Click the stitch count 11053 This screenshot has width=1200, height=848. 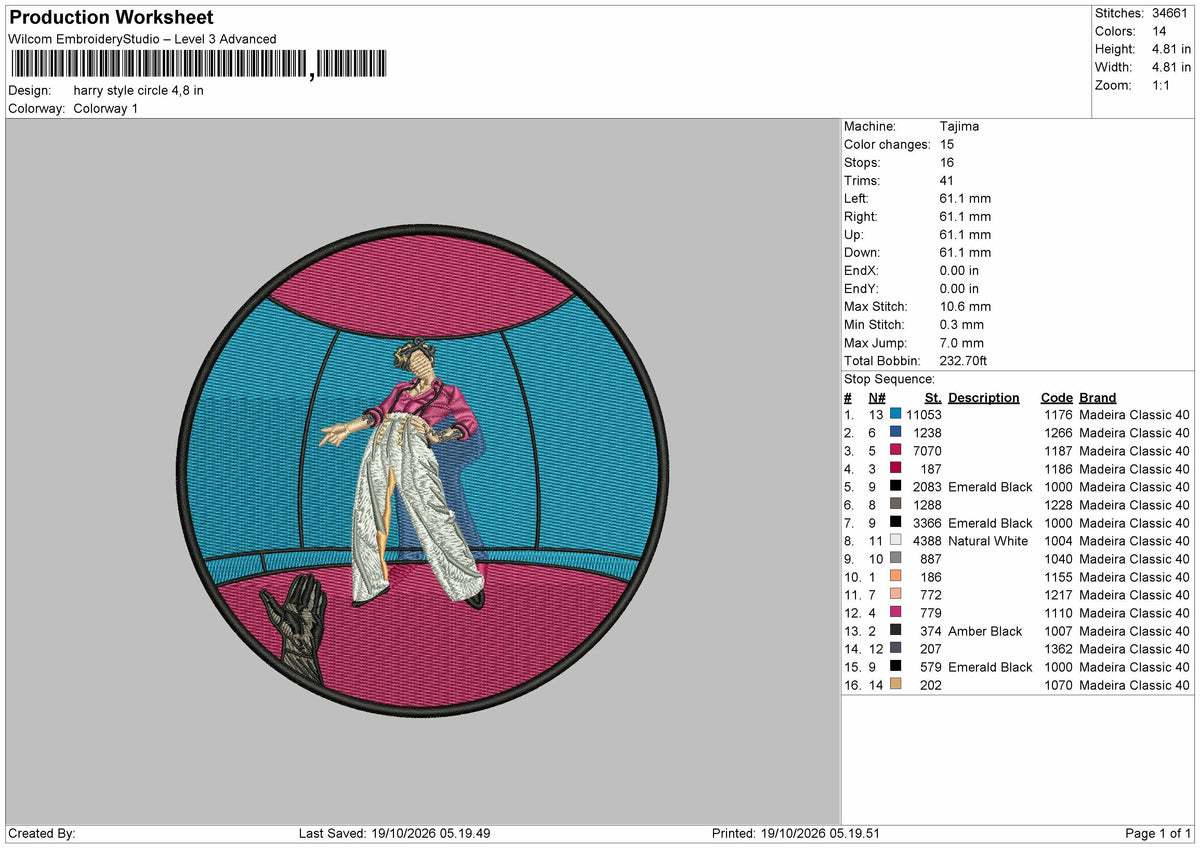coord(924,415)
